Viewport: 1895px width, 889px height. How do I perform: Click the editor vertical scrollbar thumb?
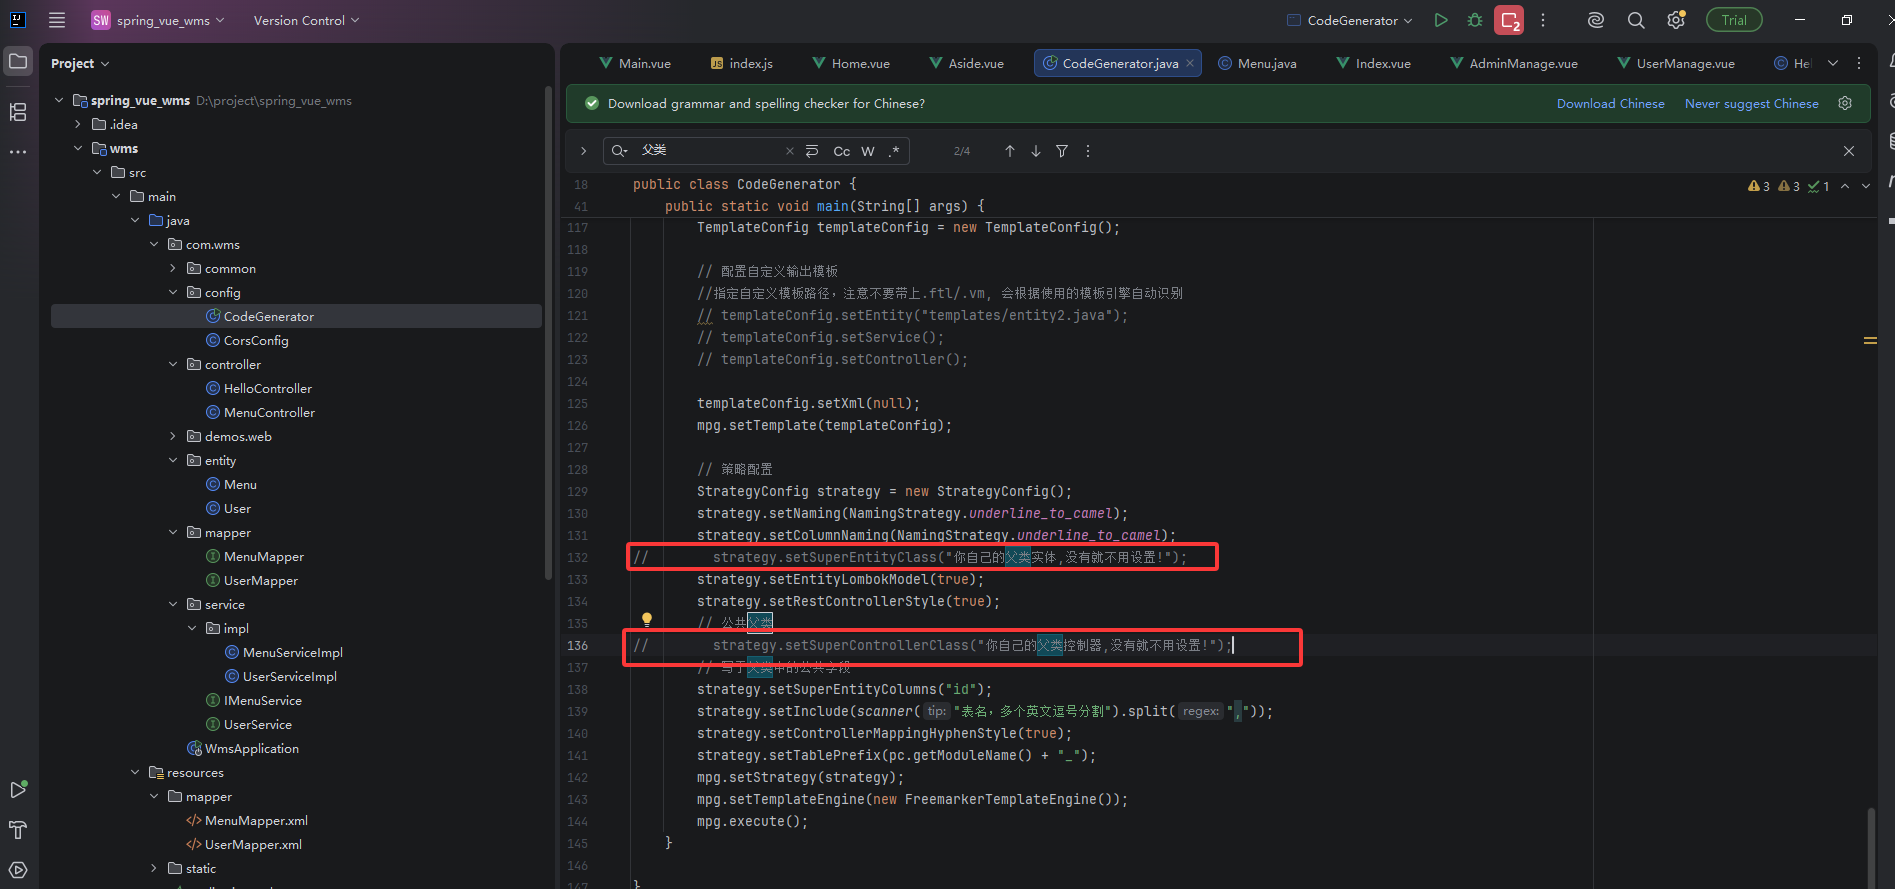[x=1870, y=846]
